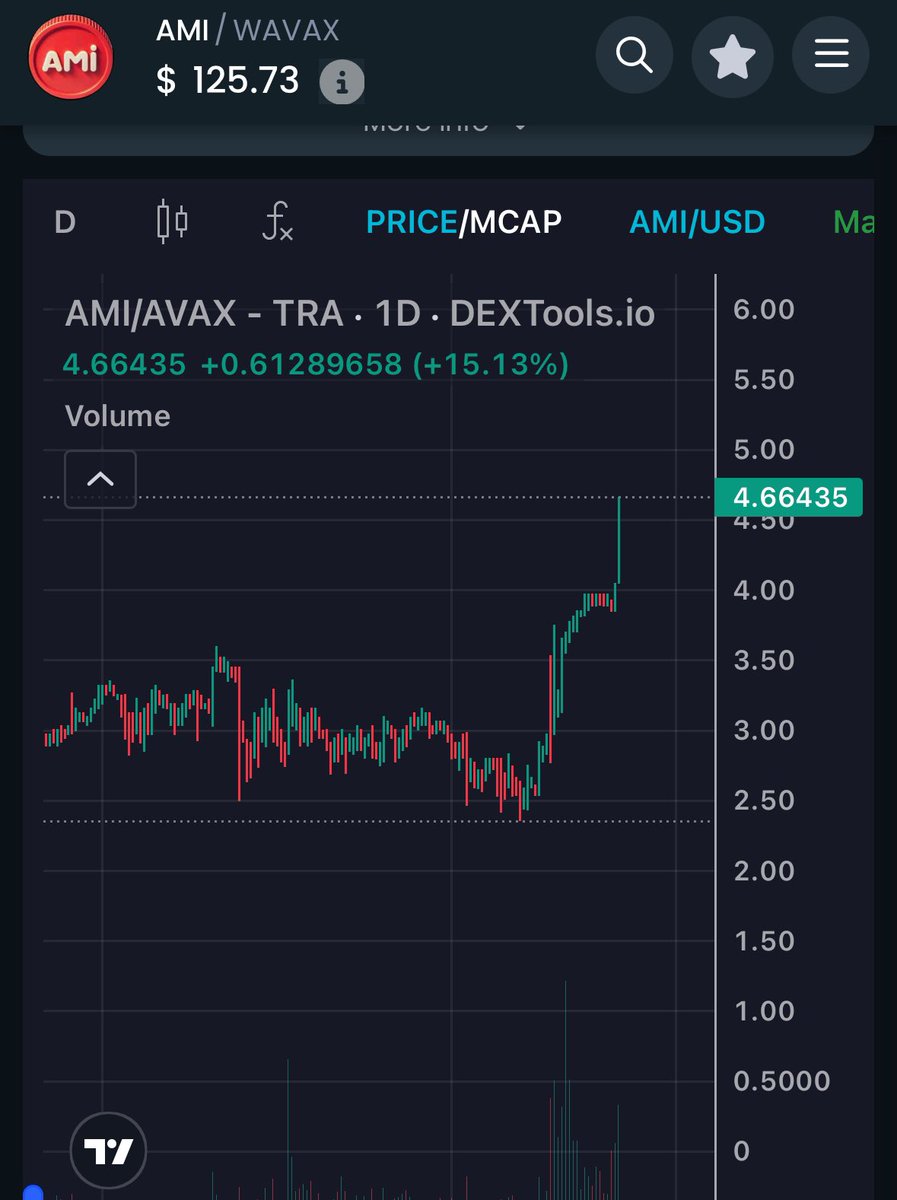Switch price display to MCAP
This screenshot has height=1200, width=897.
(516, 222)
